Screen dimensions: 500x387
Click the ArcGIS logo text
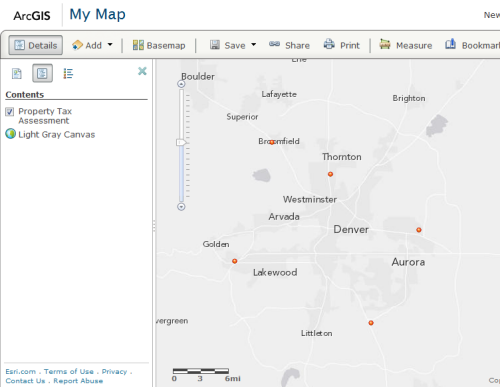coord(32,16)
